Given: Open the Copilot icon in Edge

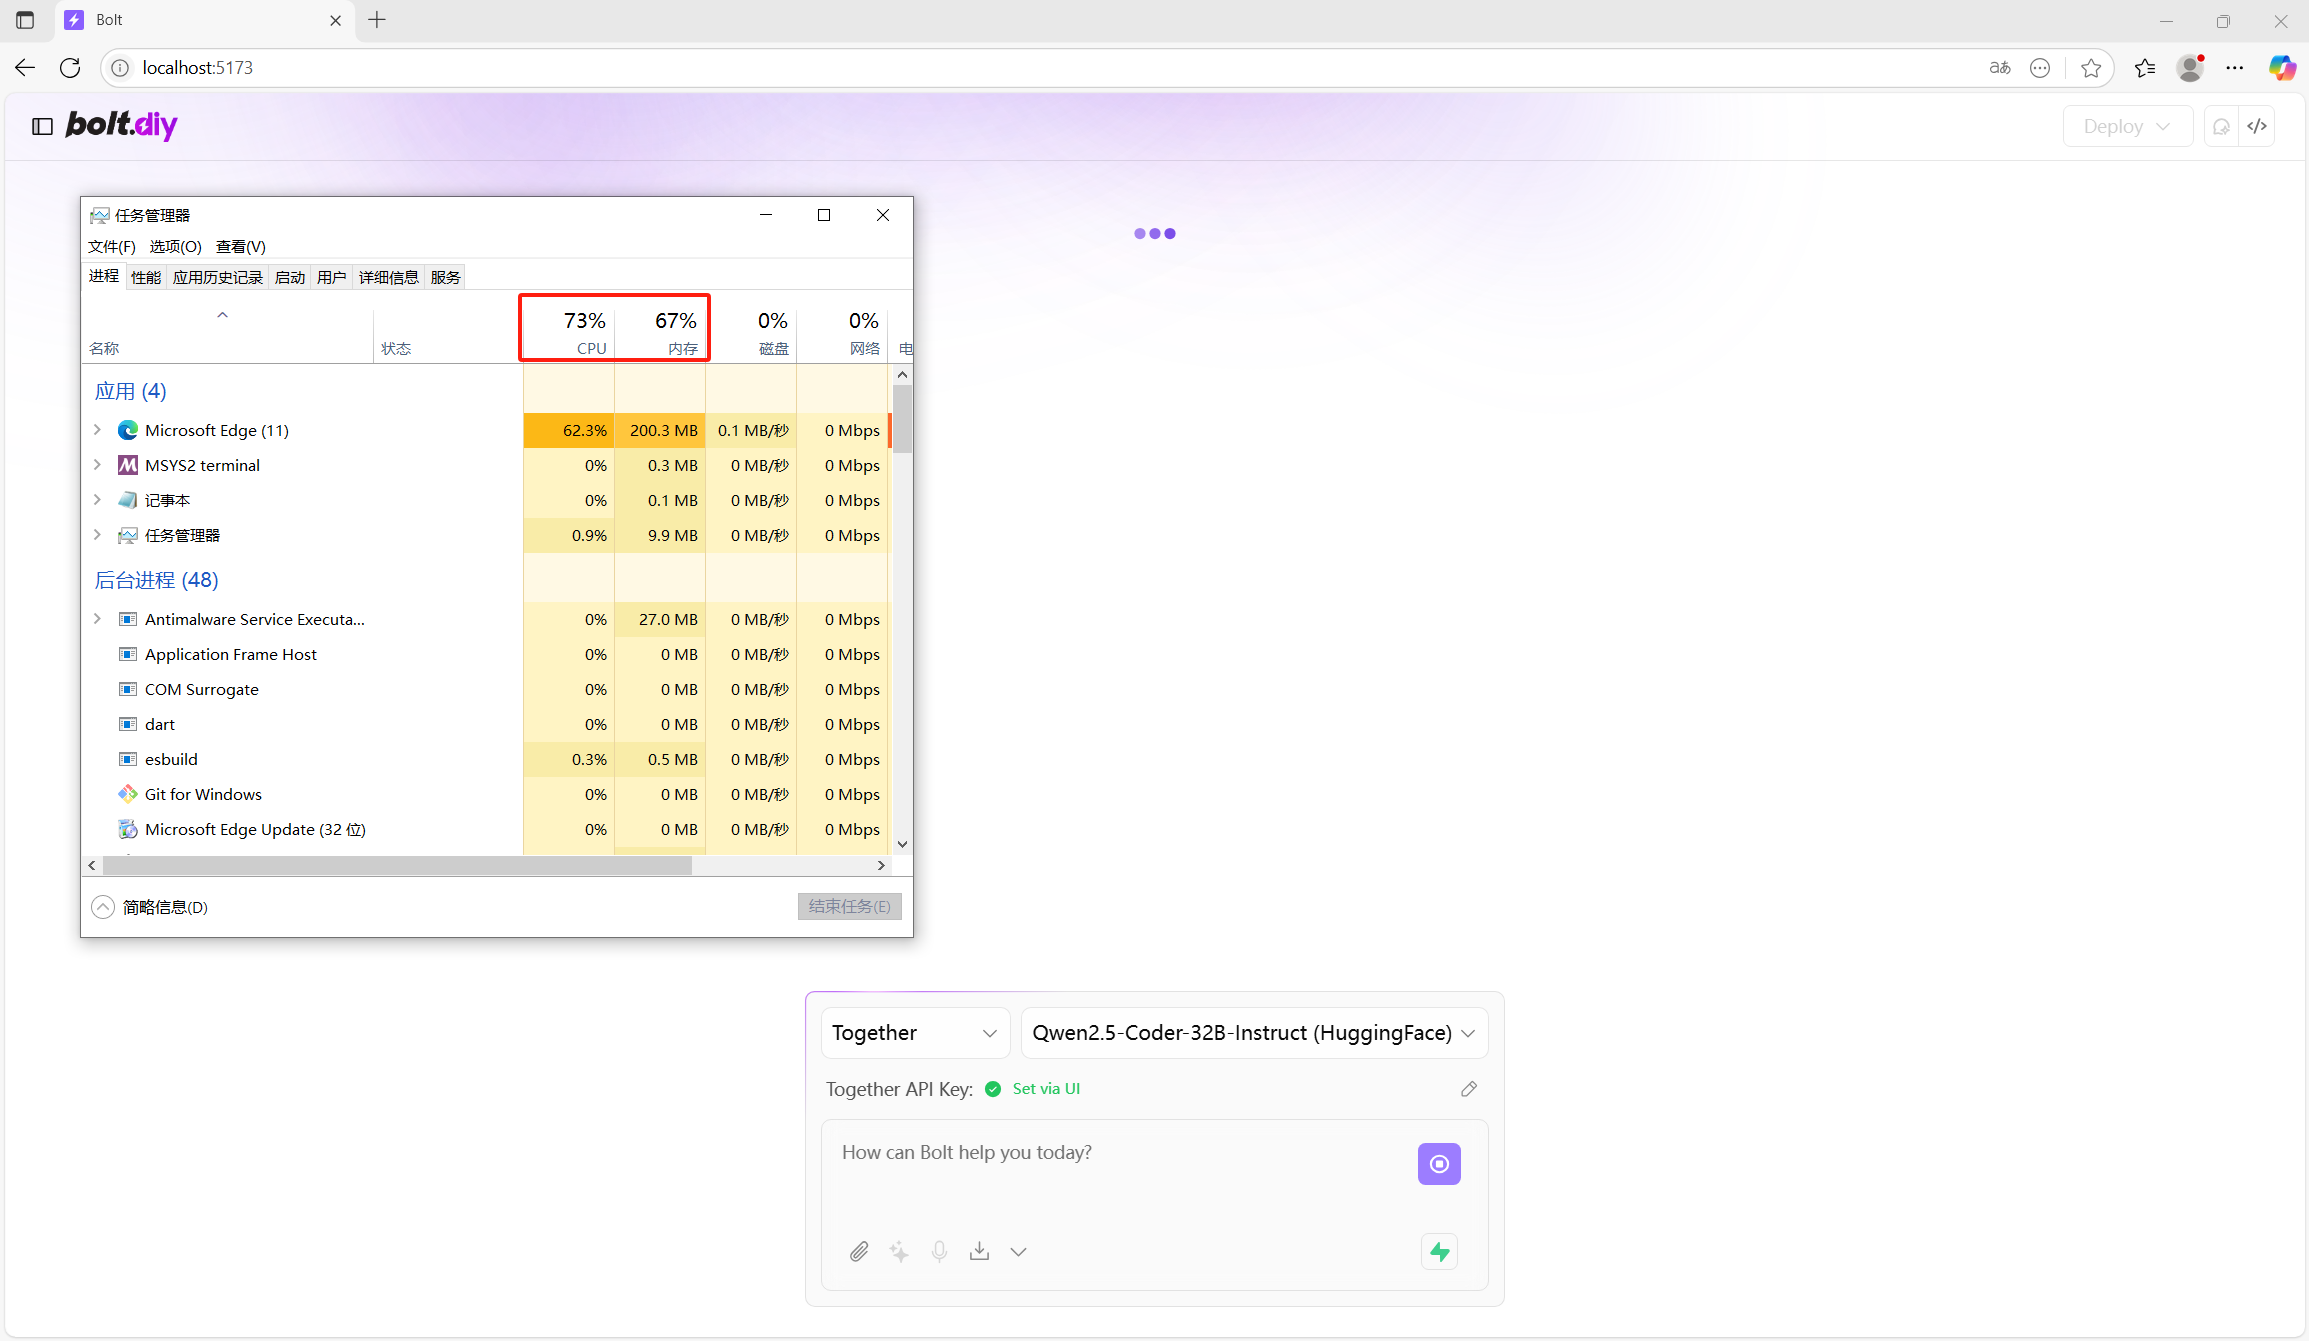Looking at the screenshot, I should (x=2282, y=67).
